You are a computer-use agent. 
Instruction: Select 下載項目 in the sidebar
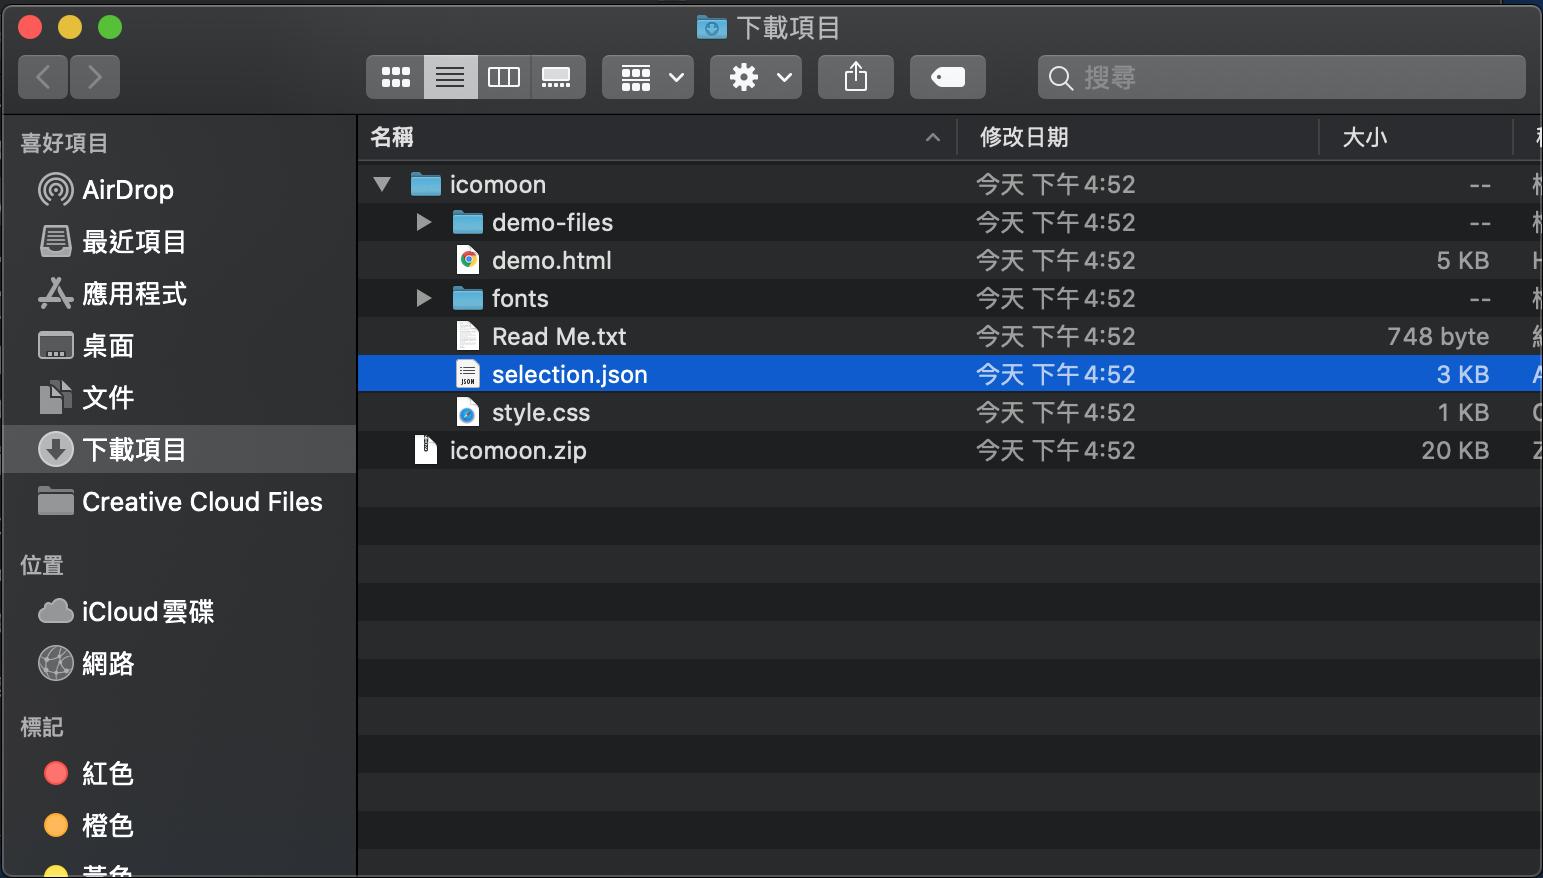point(180,450)
